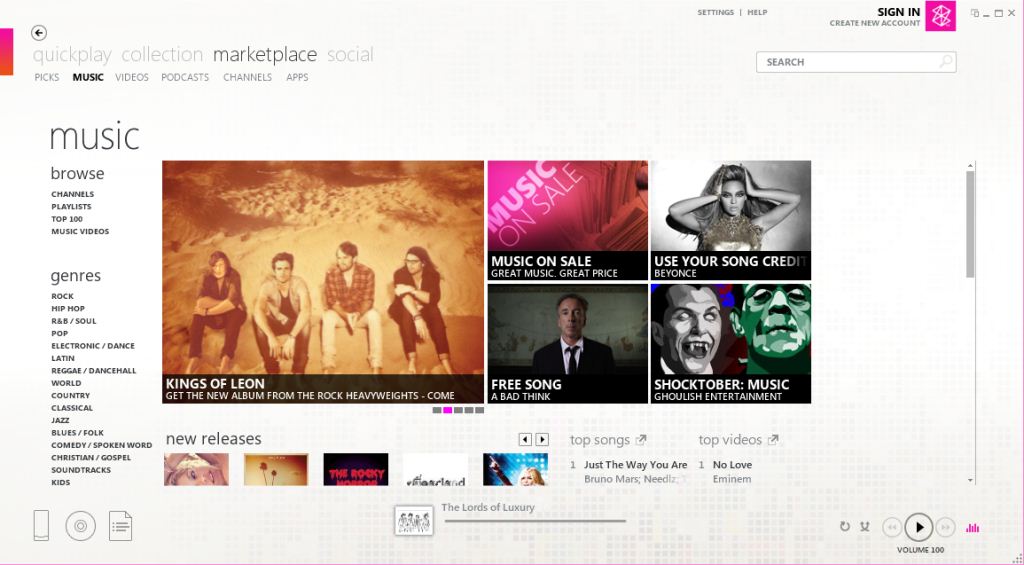Open the pink now-playing visualizer icon
This screenshot has height=565, width=1024.
click(x=972, y=527)
